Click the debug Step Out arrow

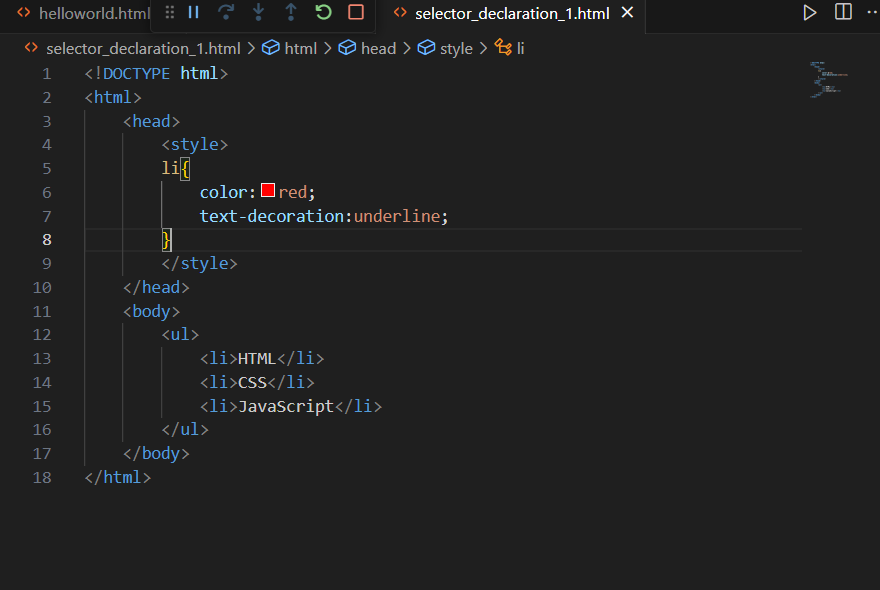click(291, 12)
